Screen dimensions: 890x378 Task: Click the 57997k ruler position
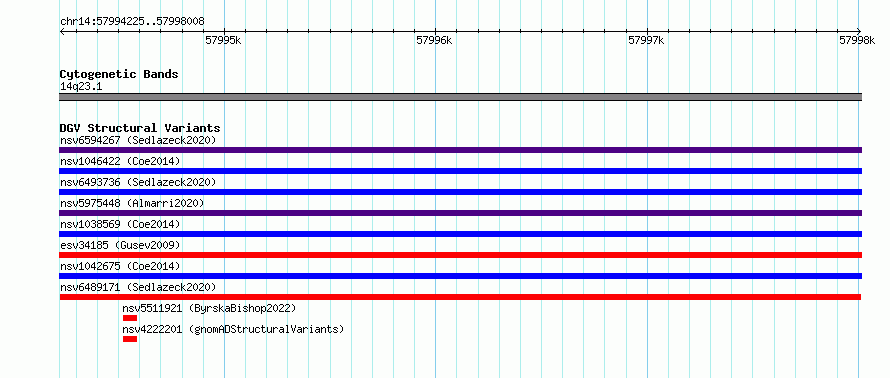[x=646, y=40]
